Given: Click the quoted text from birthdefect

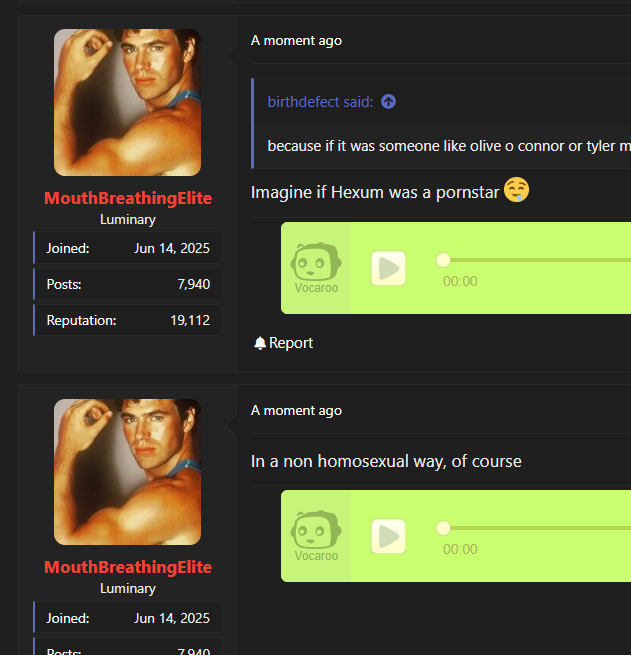Looking at the screenshot, I should point(449,146).
